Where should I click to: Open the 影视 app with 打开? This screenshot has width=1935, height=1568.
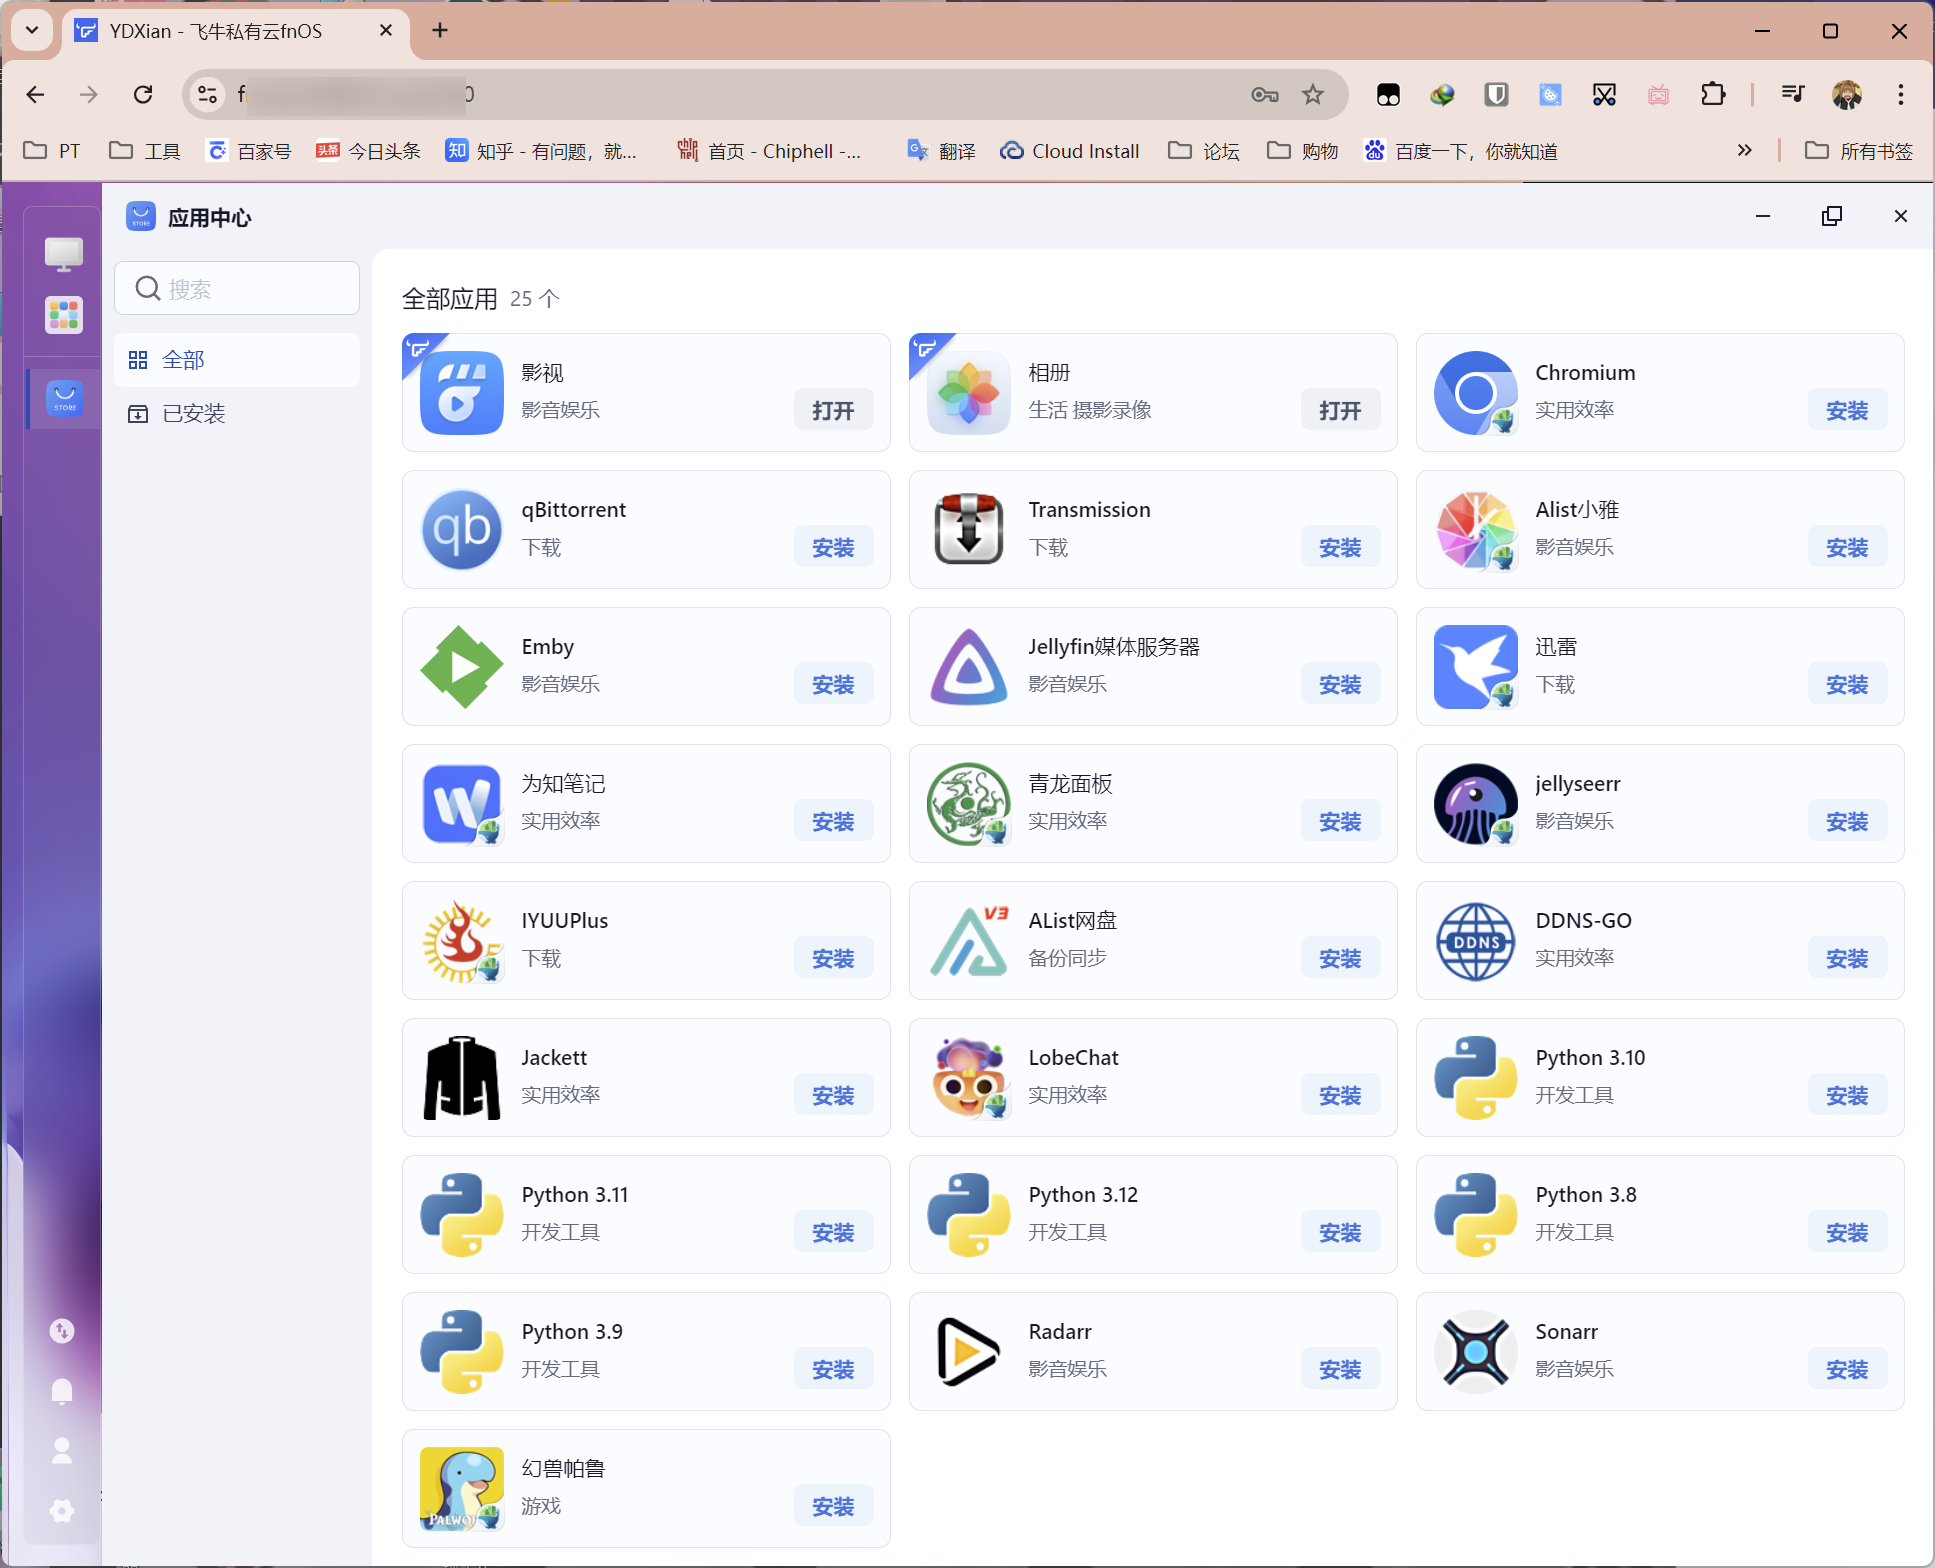pyautogui.click(x=834, y=411)
